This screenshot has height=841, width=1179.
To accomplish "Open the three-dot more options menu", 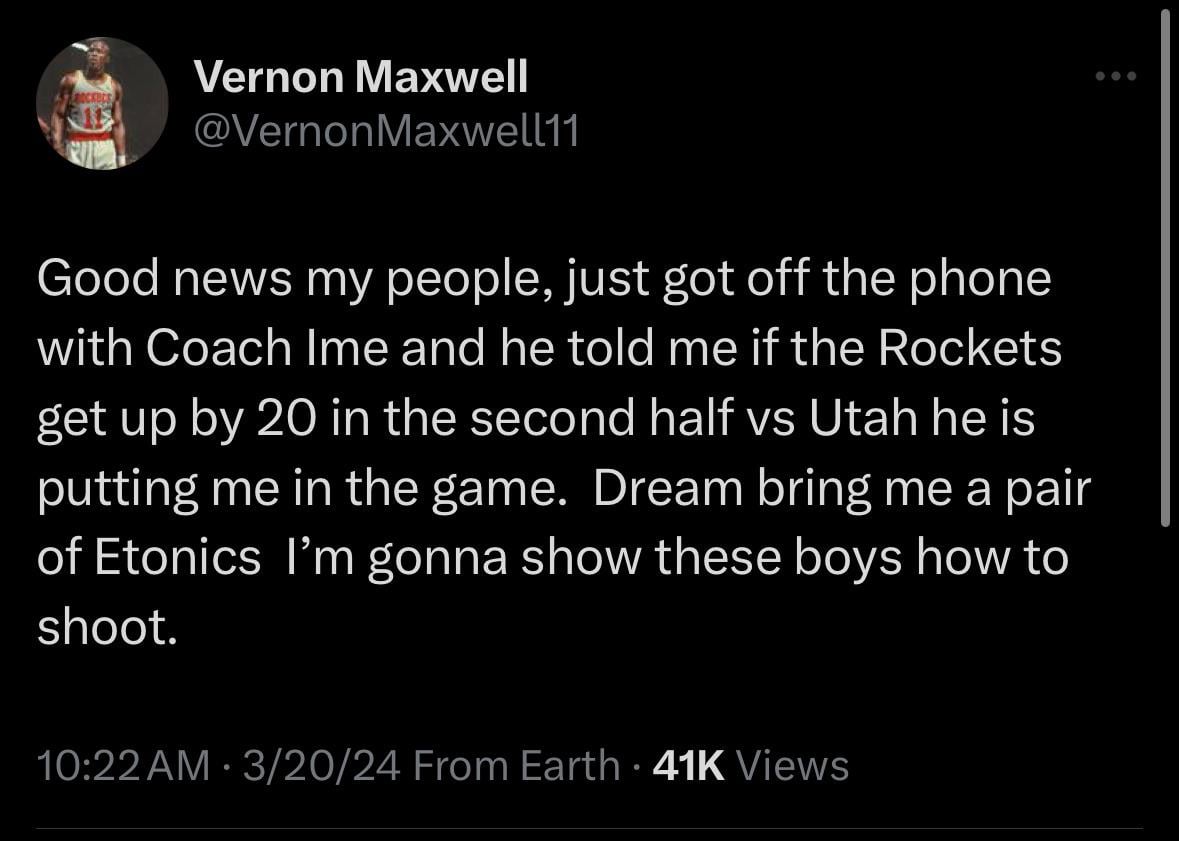I will (1115, 77).
